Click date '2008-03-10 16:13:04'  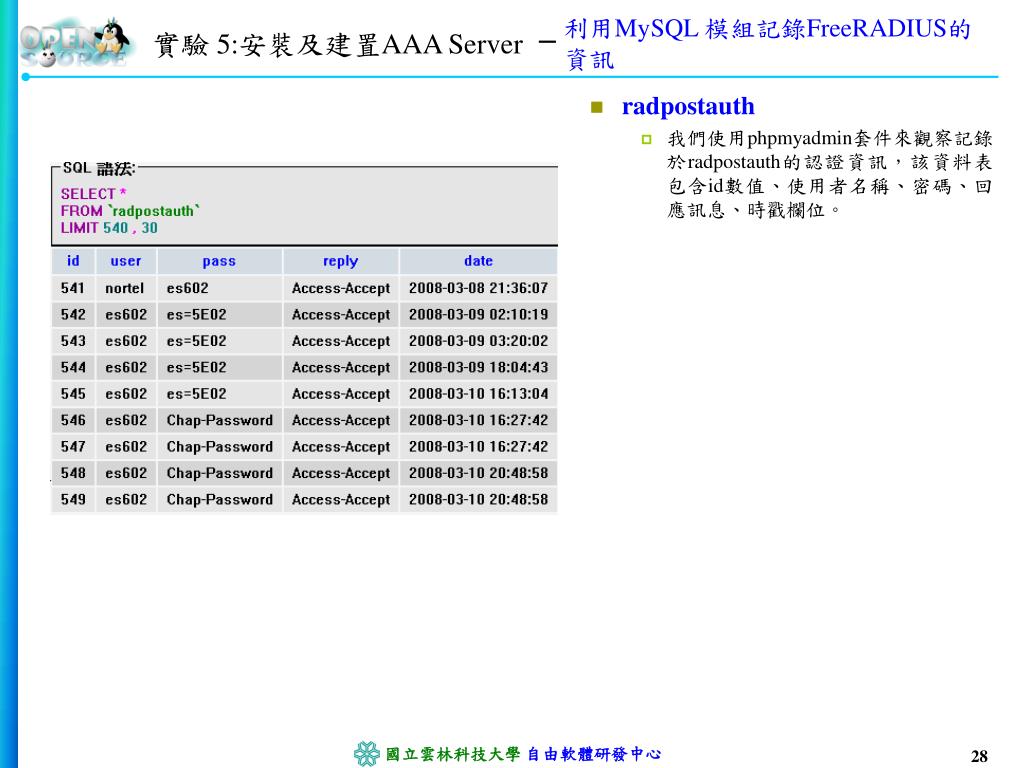[x=478, y=394]
